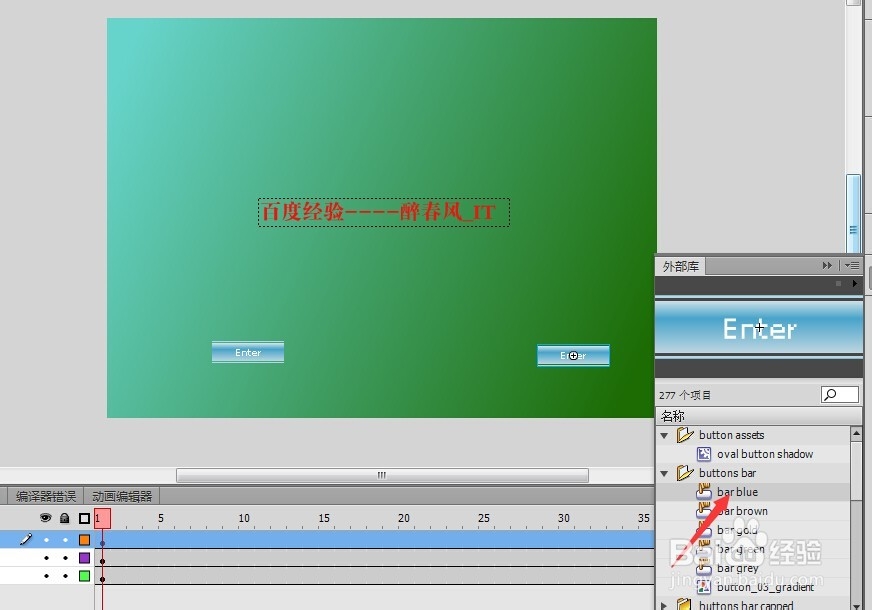Click the double-arrow collapse icon on 外部库 panel

827,265
